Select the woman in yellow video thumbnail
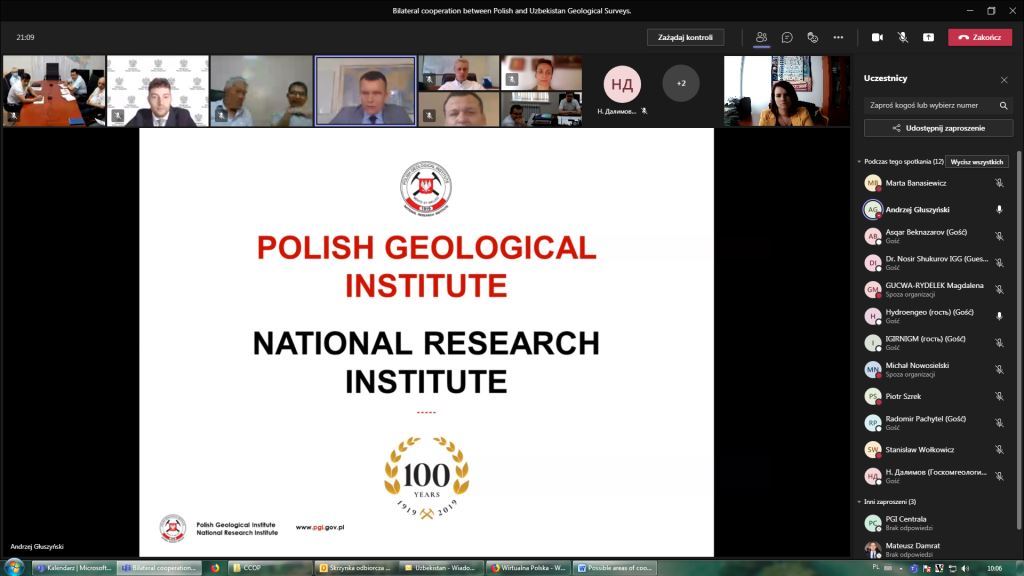1024x576 pixels. click(x=786, y=91)
